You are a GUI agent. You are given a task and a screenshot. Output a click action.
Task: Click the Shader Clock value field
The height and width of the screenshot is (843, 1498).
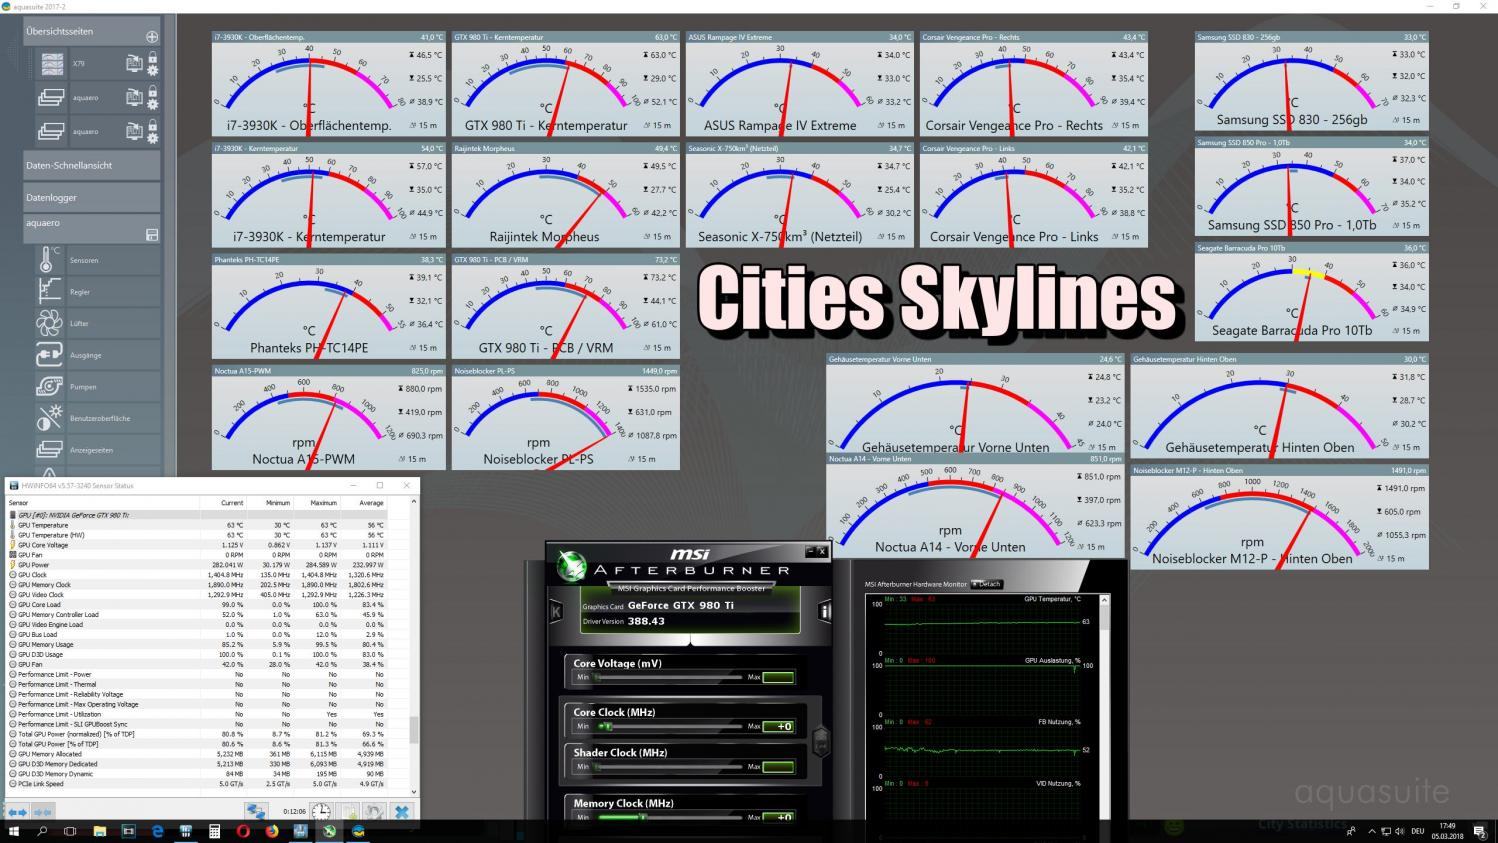tap(778, 767)
